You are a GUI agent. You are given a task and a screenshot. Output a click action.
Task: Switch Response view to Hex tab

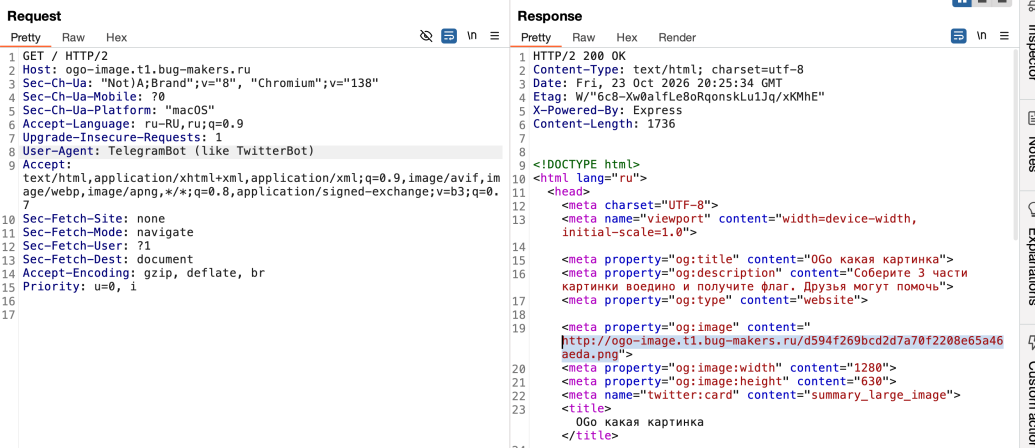coord(626,38)
